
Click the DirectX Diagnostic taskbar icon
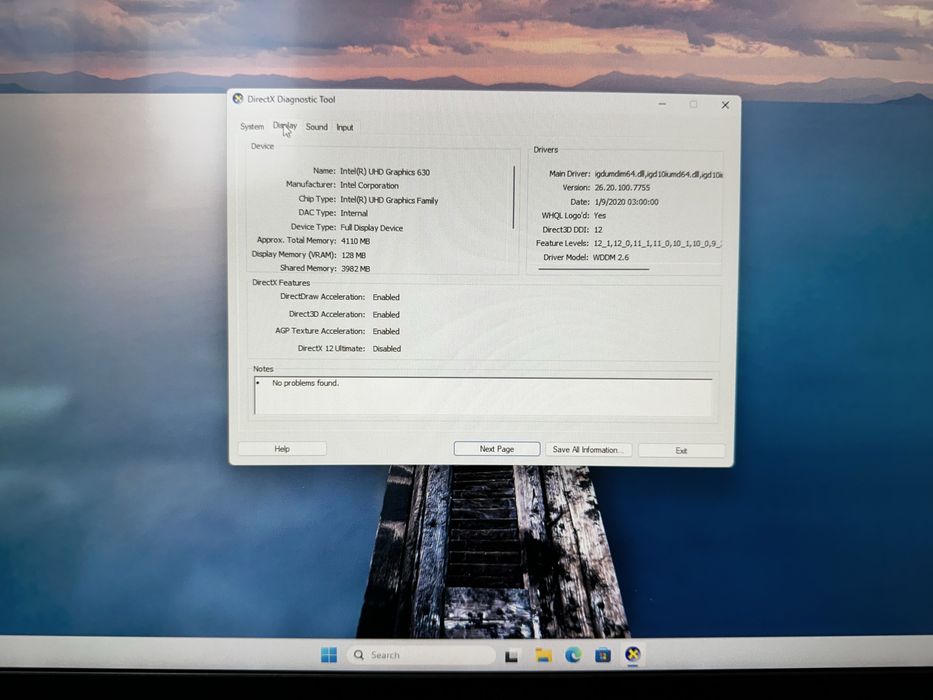[x=633, y=655]
